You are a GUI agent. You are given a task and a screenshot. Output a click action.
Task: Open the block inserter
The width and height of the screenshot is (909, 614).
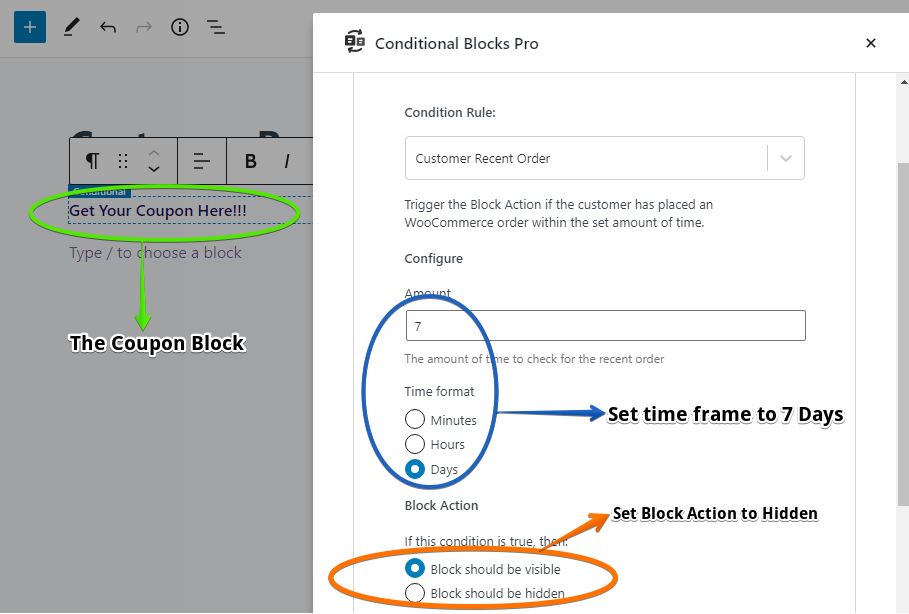[x=29, y=27]
